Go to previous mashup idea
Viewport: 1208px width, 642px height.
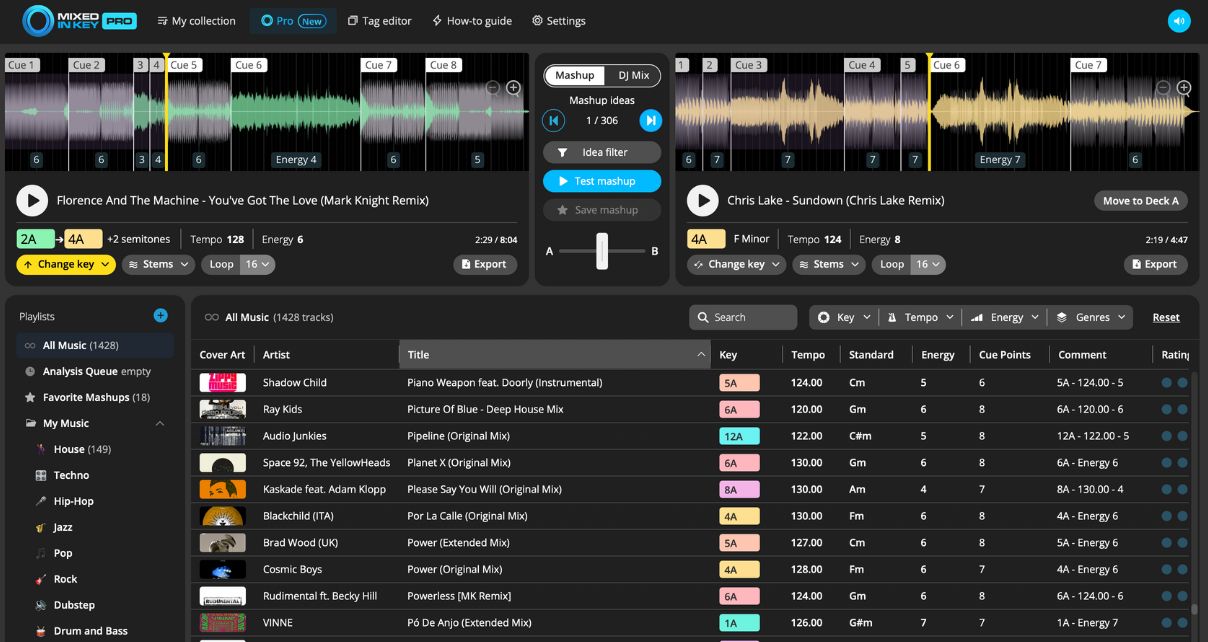[553, 121]
